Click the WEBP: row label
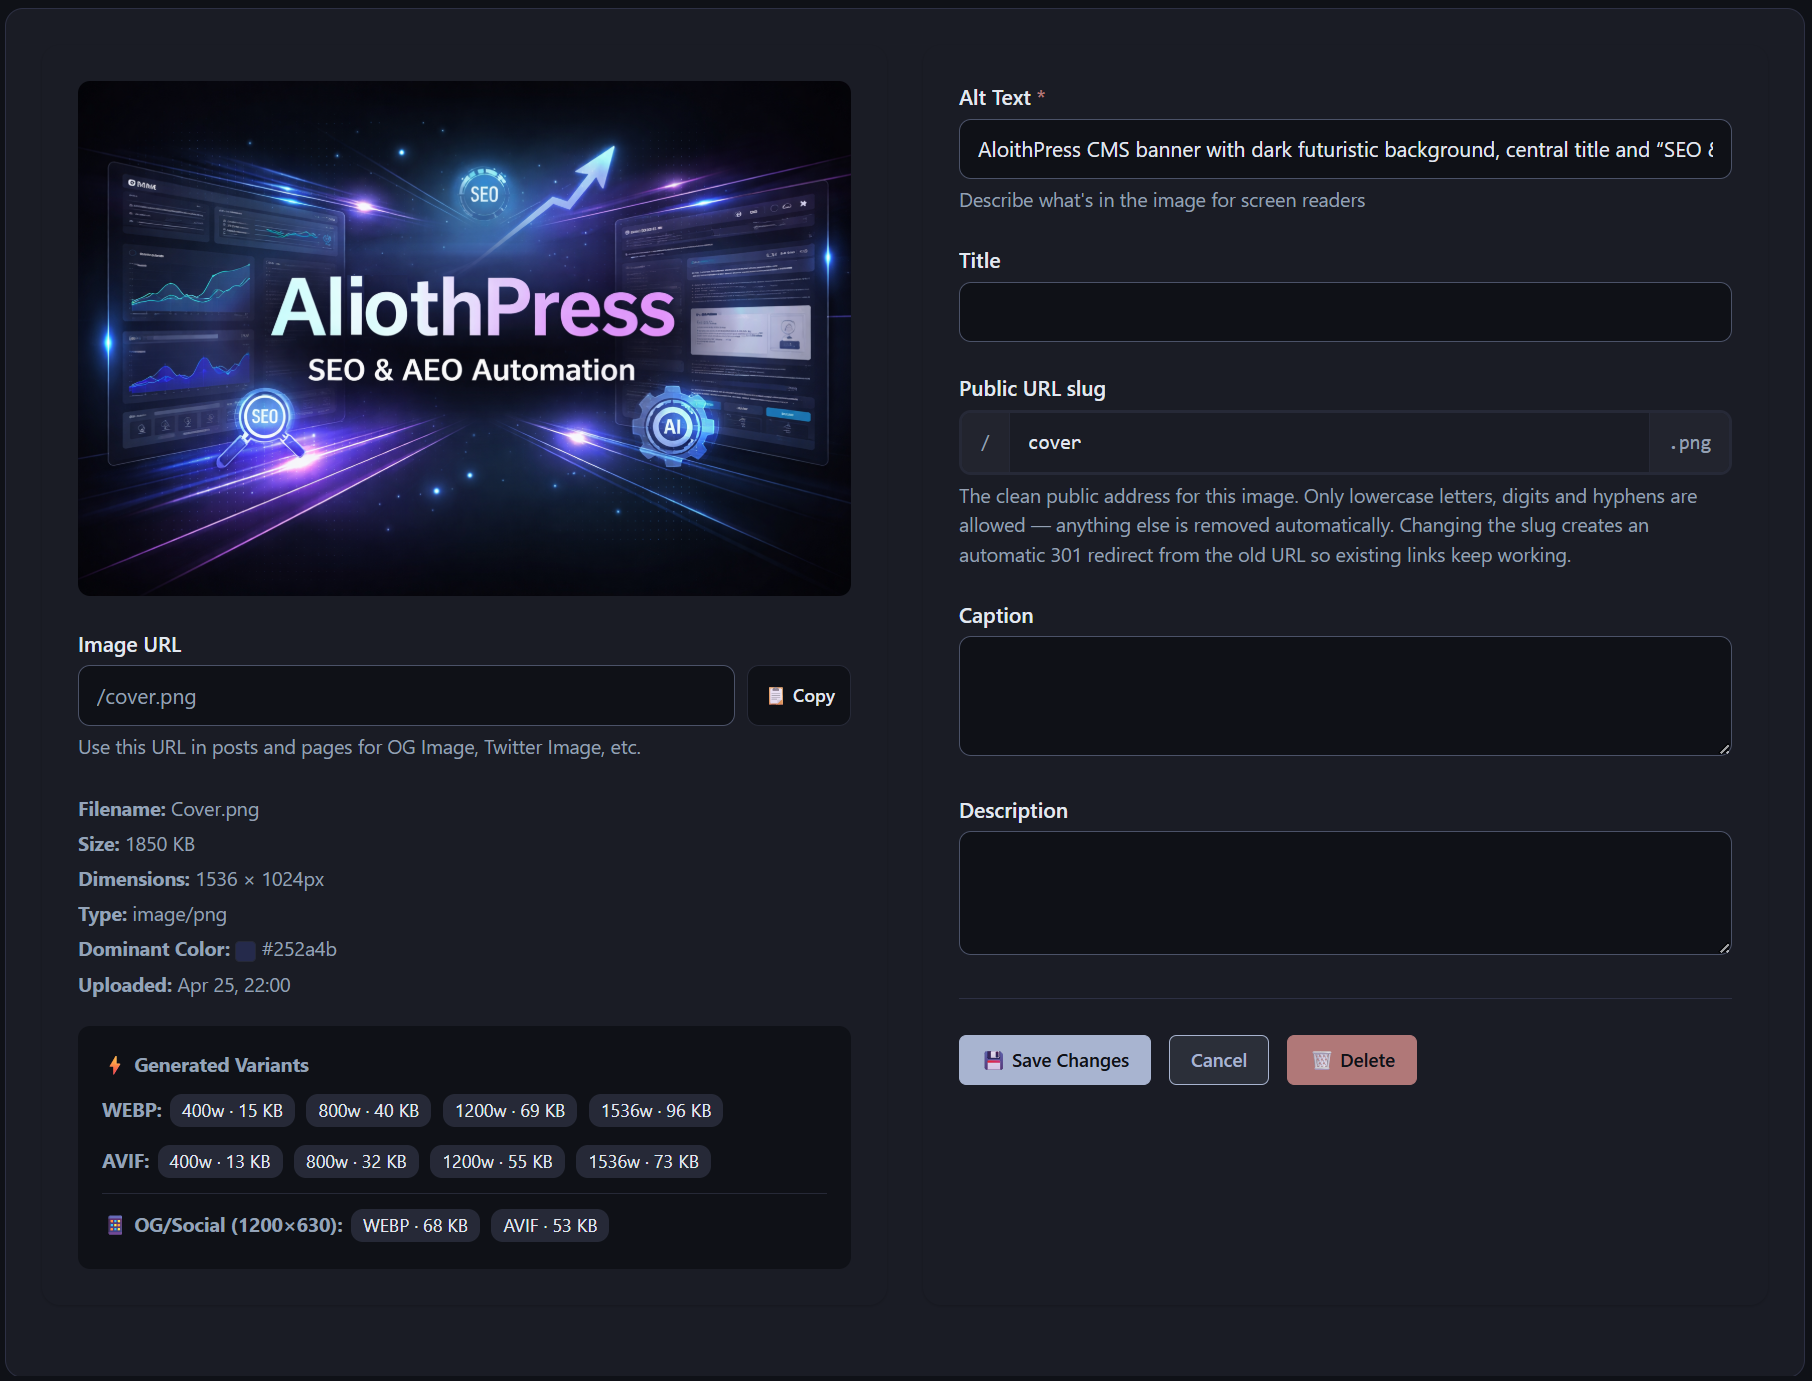 click(131, 1110)
